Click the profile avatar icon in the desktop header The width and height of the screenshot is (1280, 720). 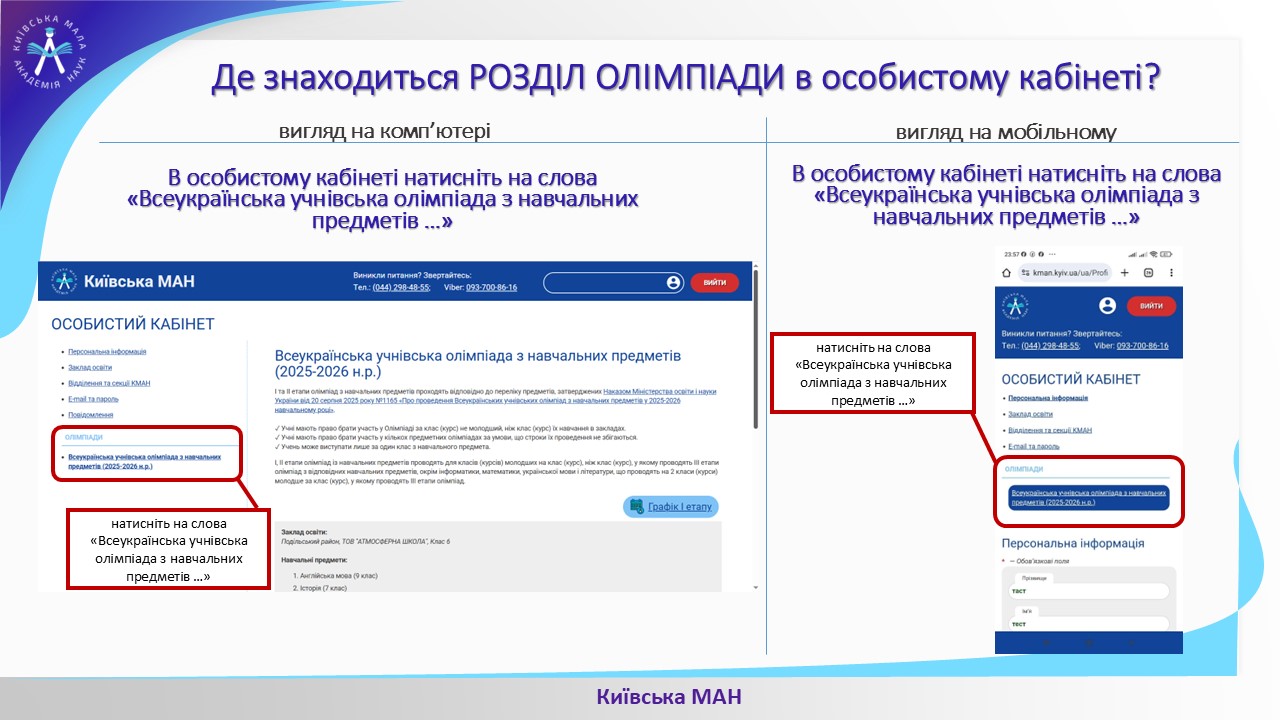tap(673, 283)
